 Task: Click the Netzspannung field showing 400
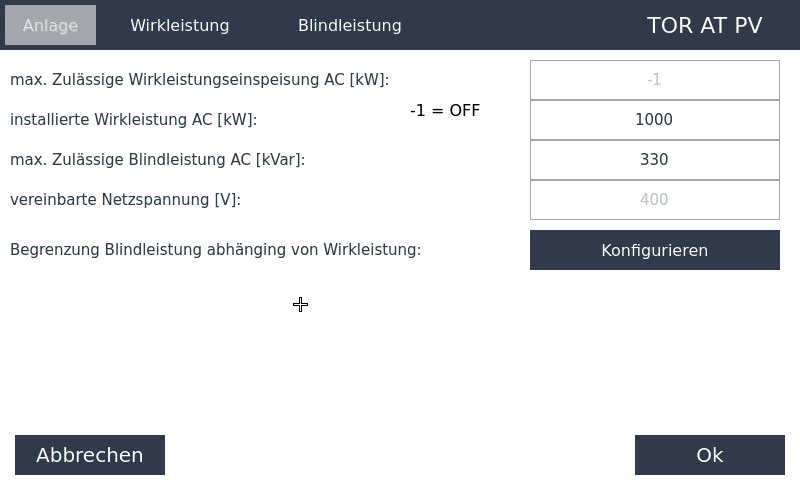(x=654, y=200)
